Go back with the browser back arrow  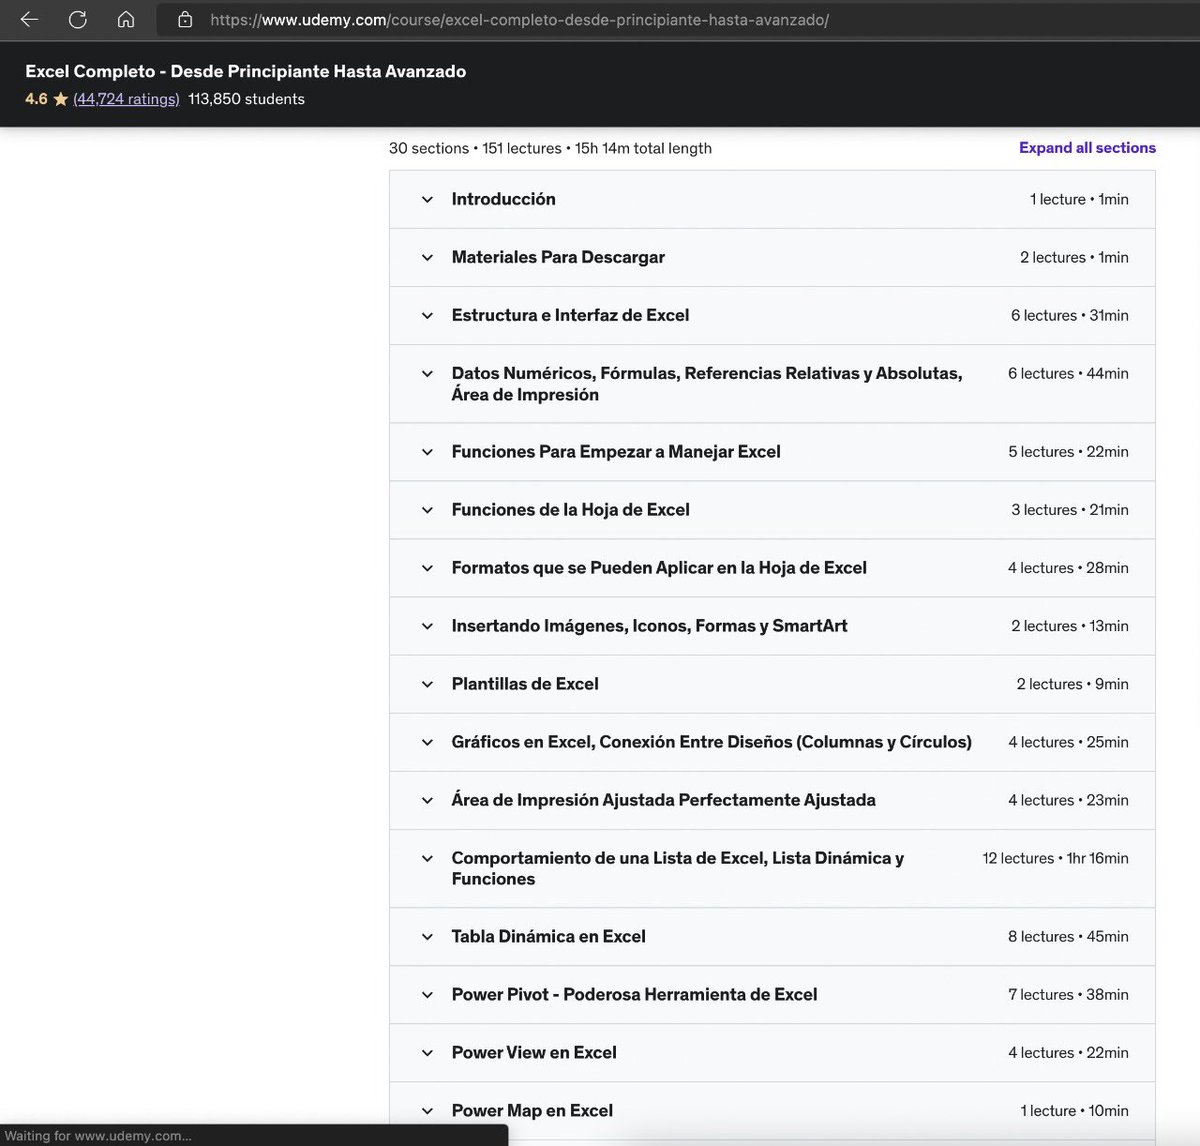point(29,19)
